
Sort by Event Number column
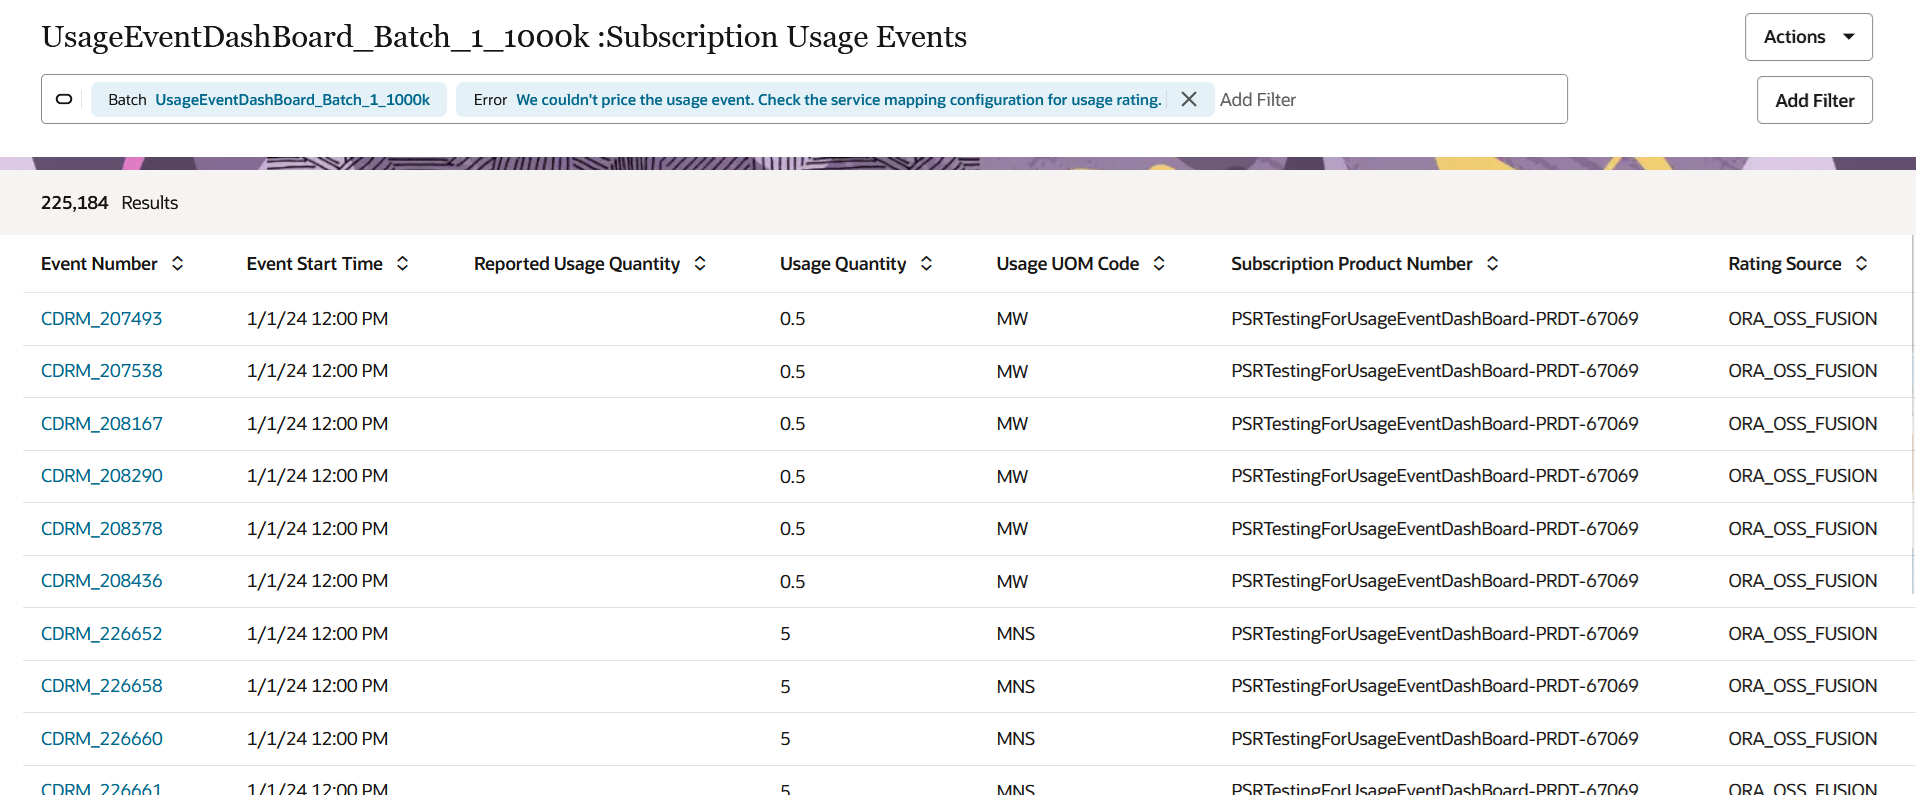[x=177, y=263]
